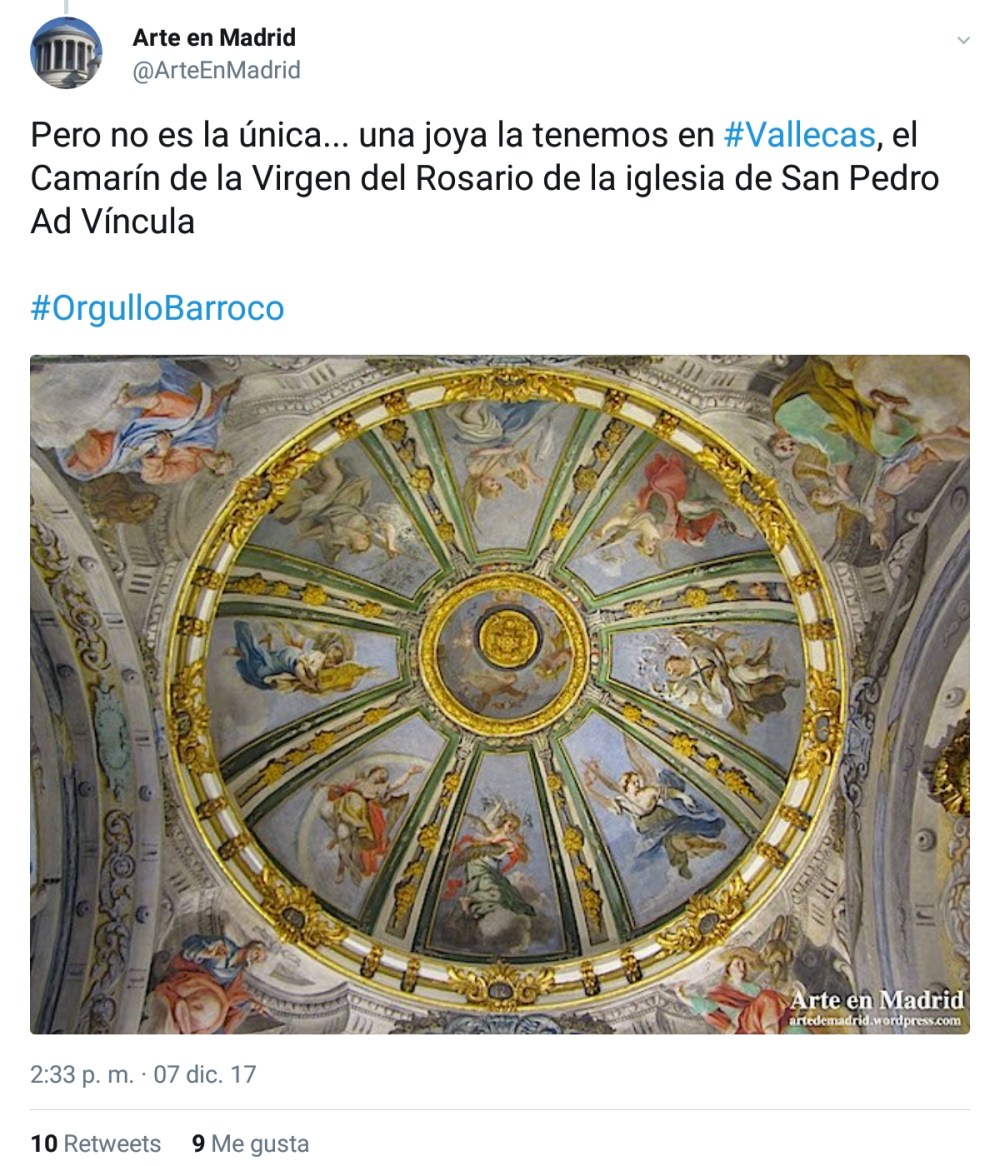Click the bold '9' likes count
Screen dimensions: 1000x1166
(x=199, y=1143)
